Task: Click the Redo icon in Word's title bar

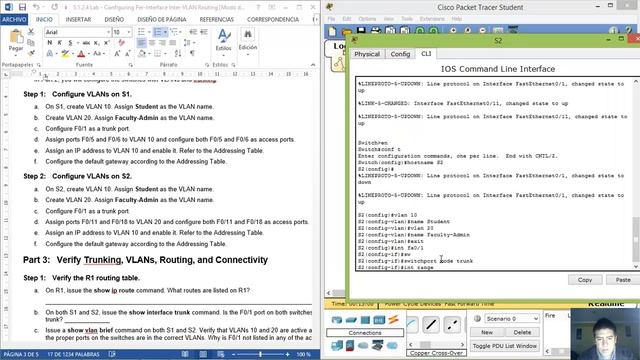Action: 54,7
